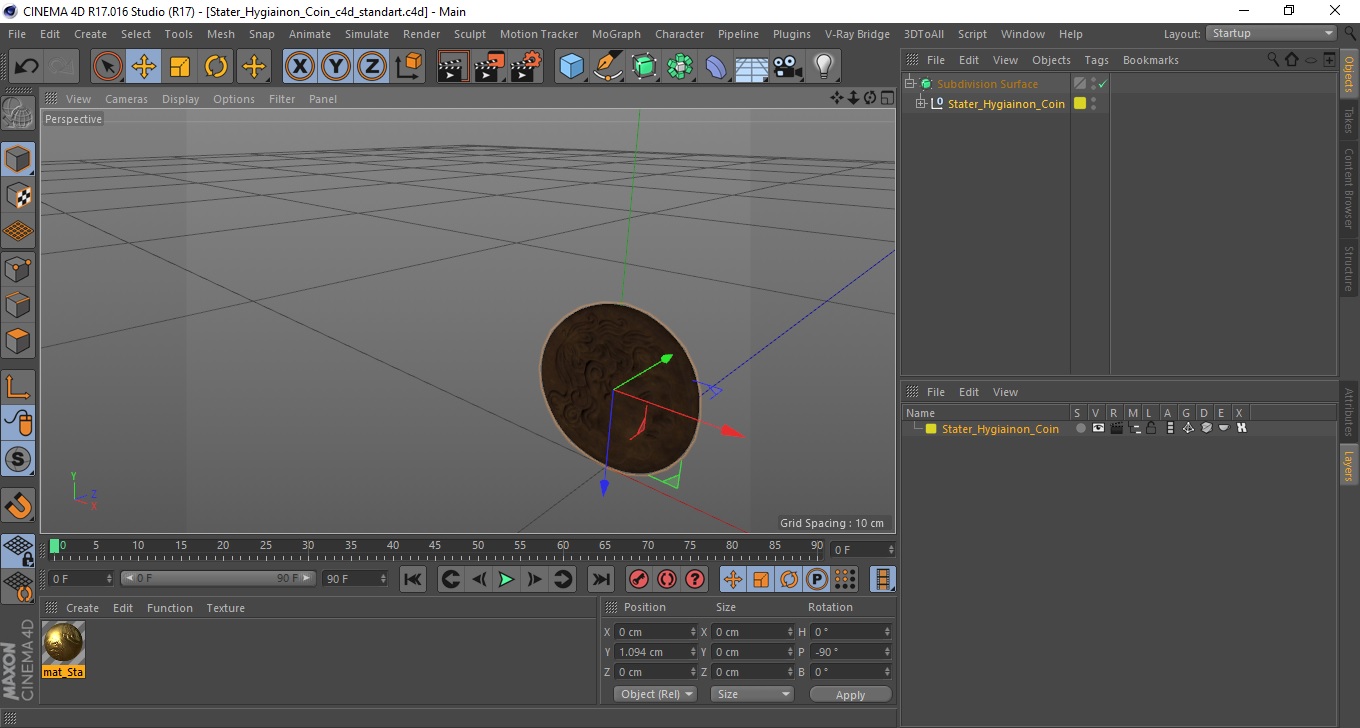1360x728 pixels.
Task: Select the Scale tool
Action: click(180, 67)
